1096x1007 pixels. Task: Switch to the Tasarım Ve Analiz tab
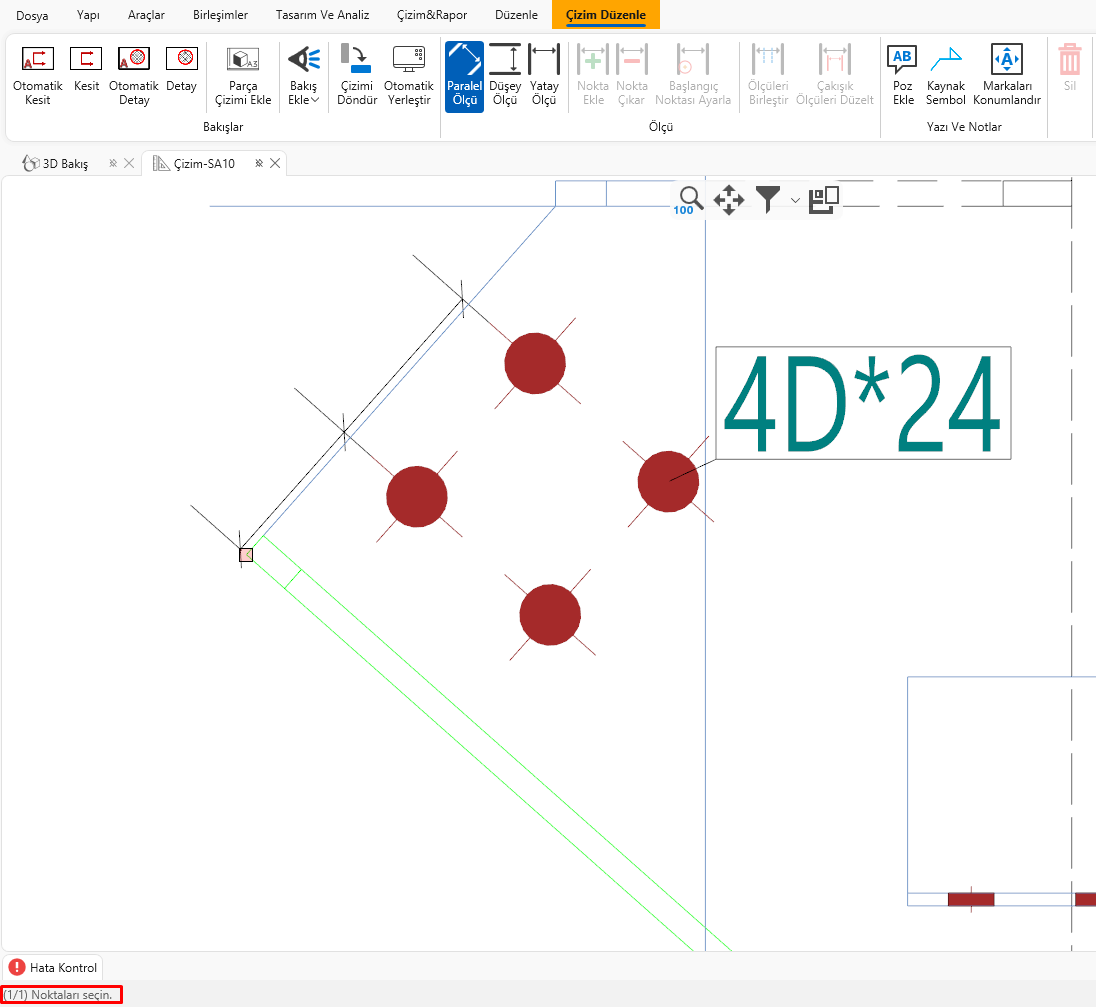coord(322,15)
